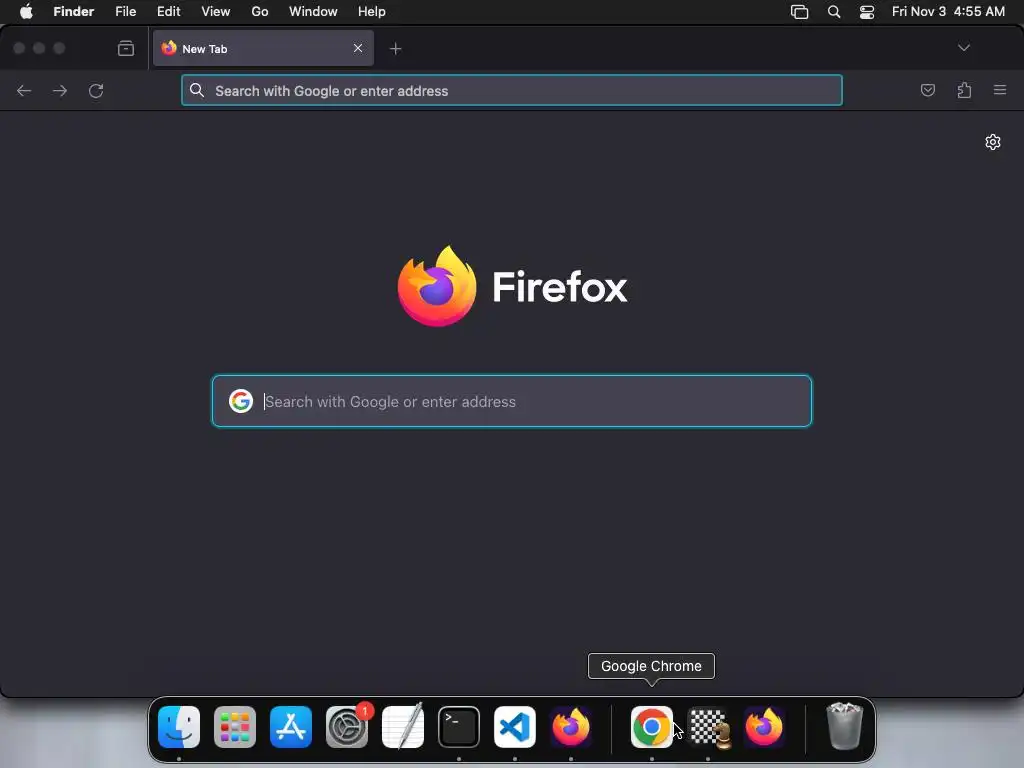
Task: Launch Finder from the Dock
Action: [179, 727]
